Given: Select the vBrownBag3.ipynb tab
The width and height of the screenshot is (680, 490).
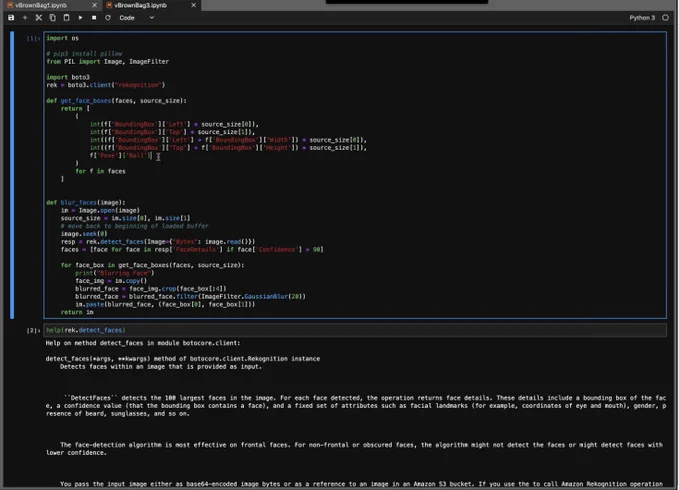Looking at the screenshot, I should (141, 5).
